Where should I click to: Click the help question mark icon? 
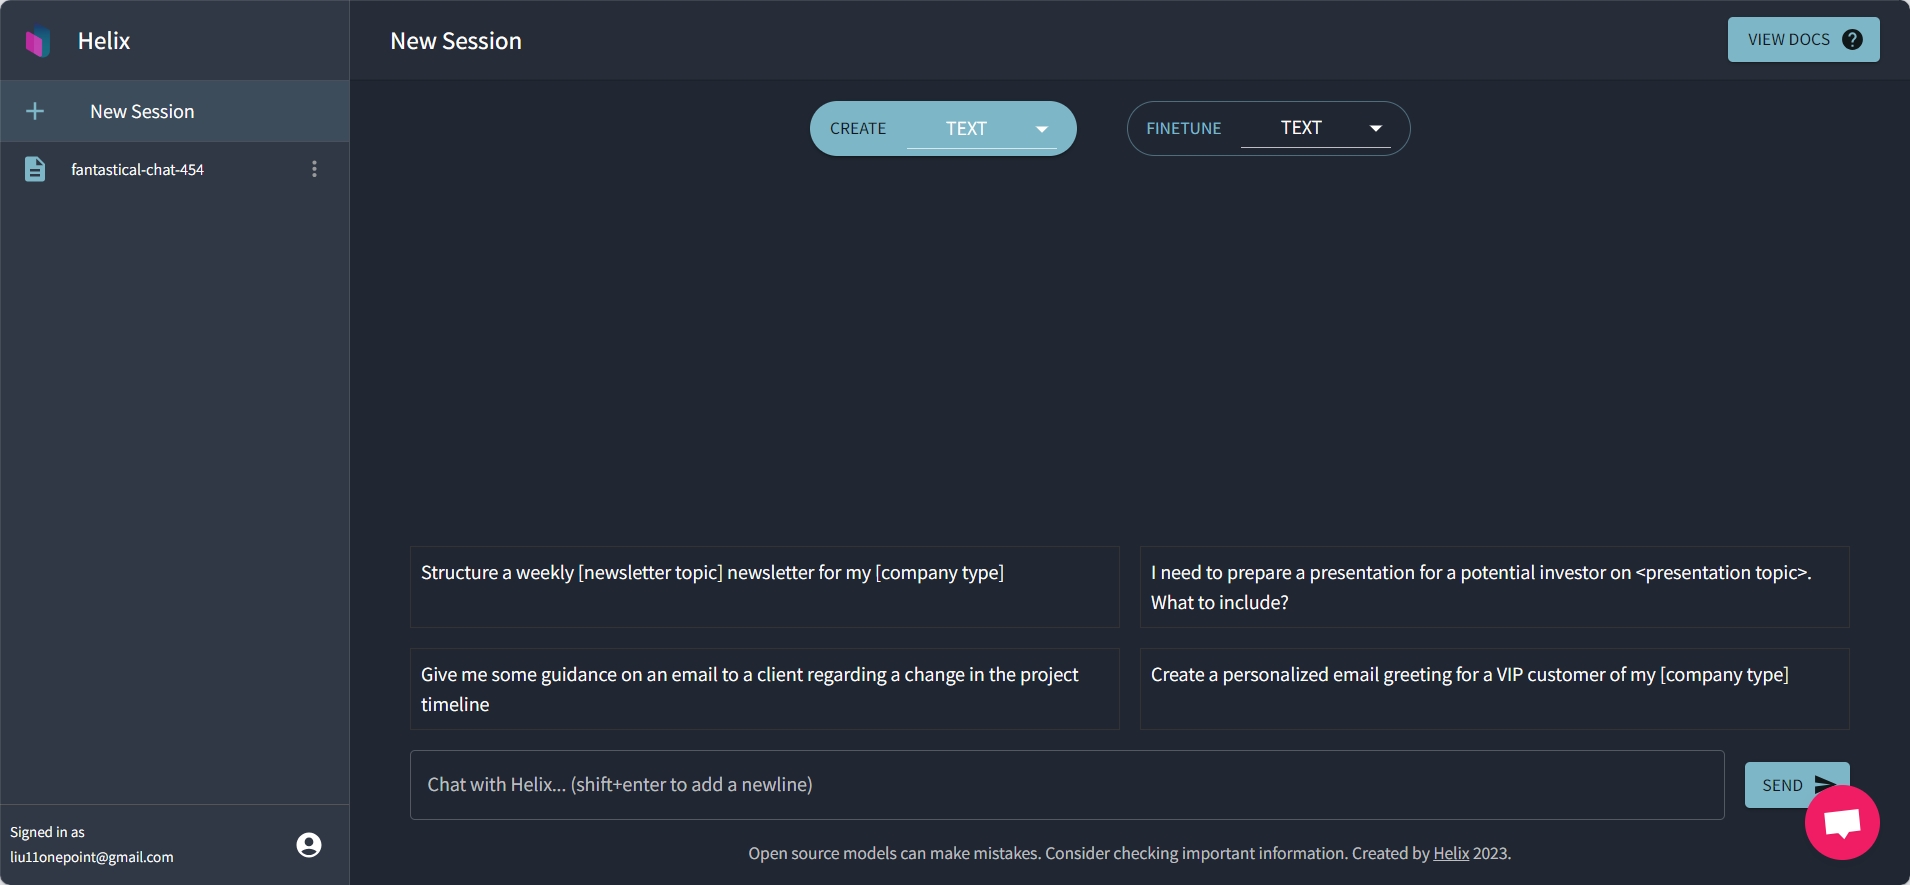point(1852,40)
